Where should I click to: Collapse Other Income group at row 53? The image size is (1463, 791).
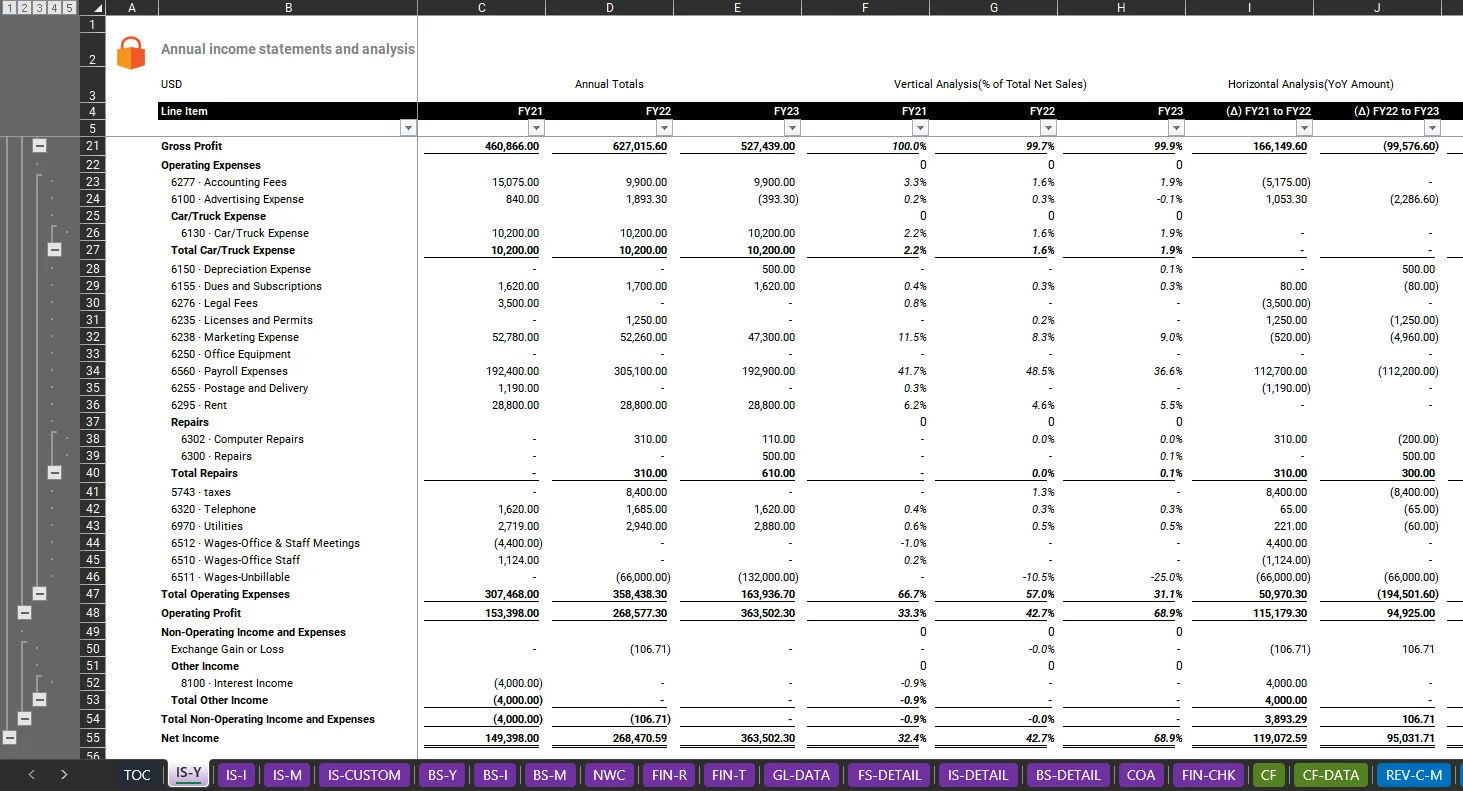point(40,700)
